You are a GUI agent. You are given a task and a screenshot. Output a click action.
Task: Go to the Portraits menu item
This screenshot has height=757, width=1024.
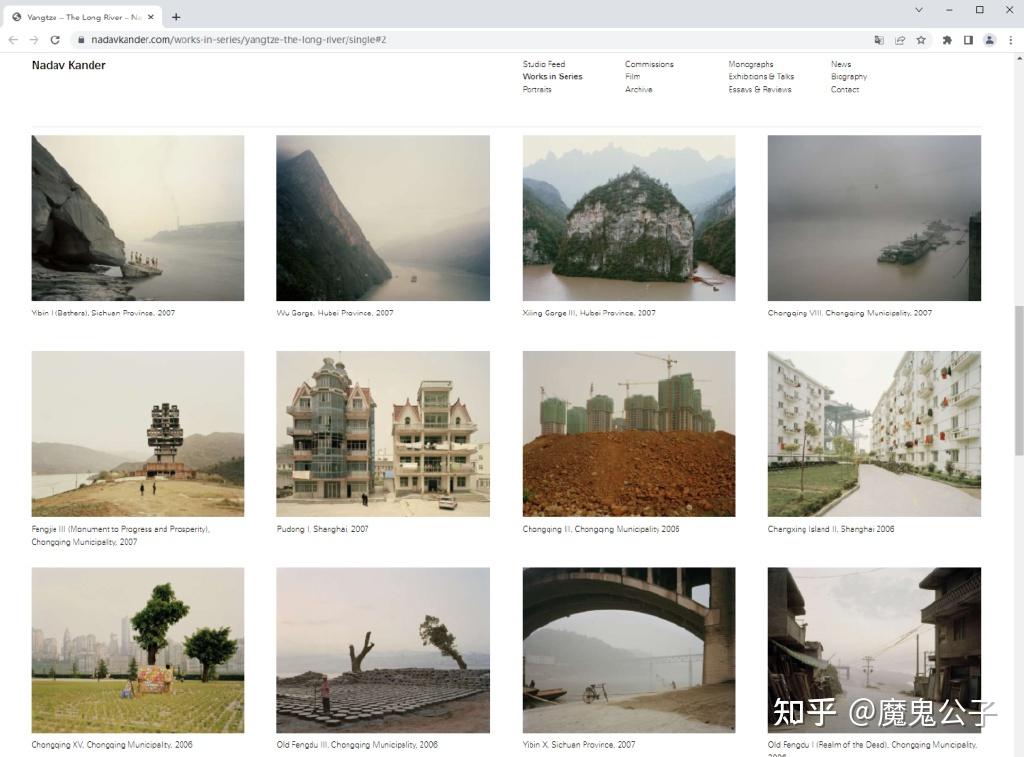click(x=537, y=89)
